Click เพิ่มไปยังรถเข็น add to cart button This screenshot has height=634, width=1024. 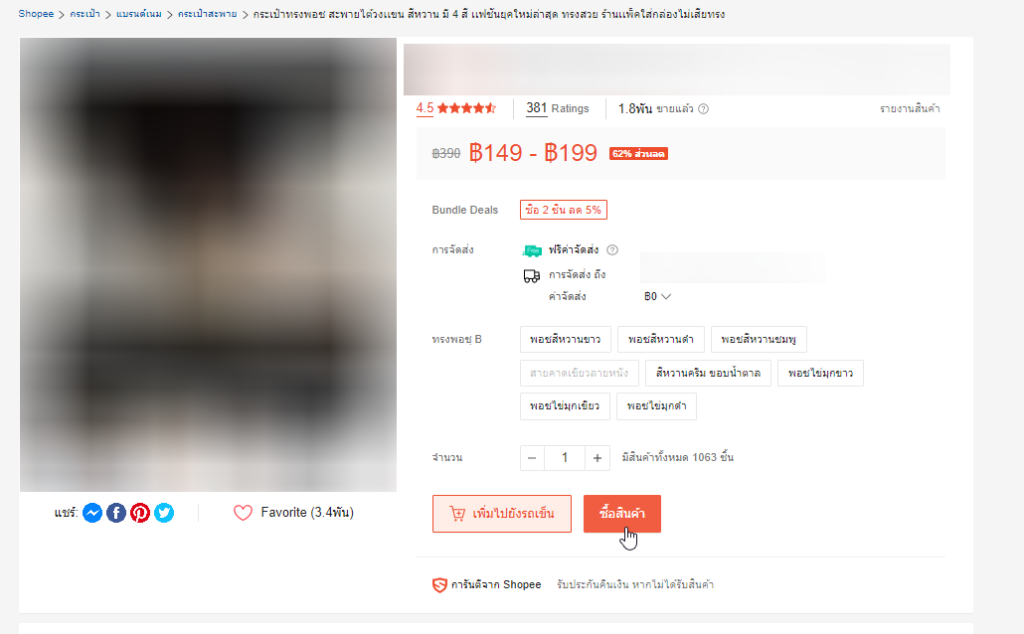[502, 514]
